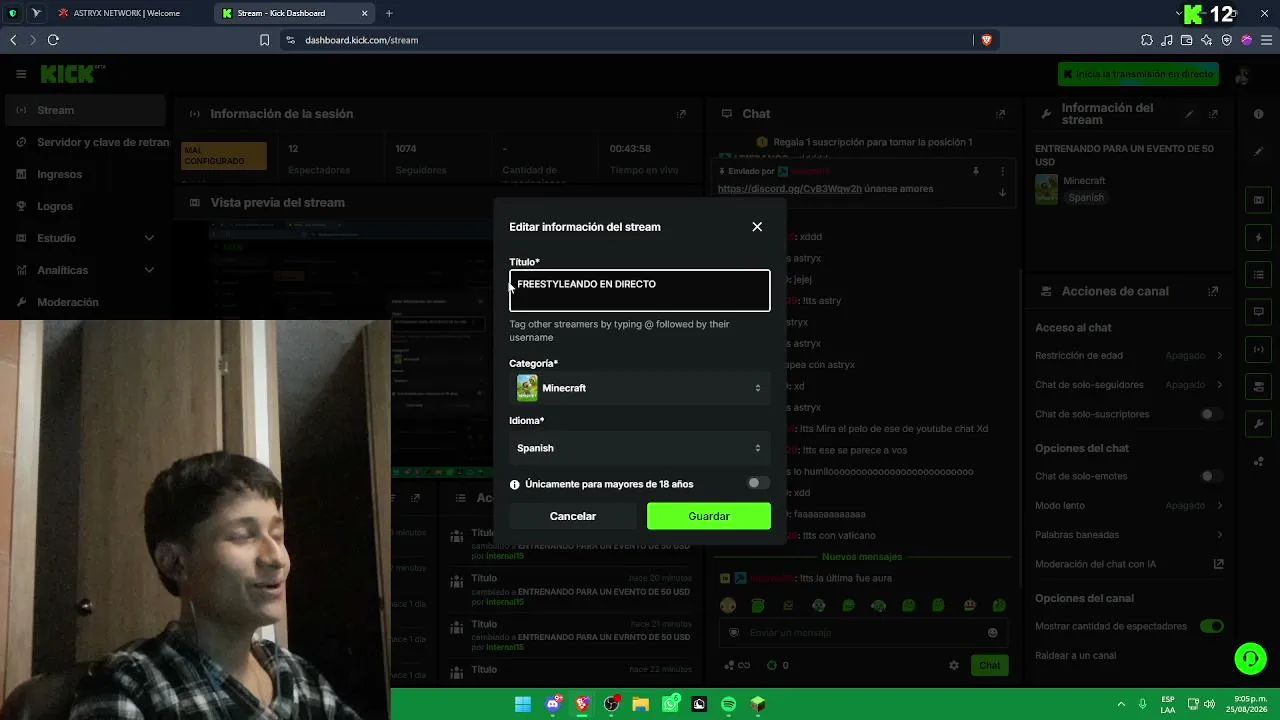Click the pencil icon in Información del stream
1280x720 pixels.
1189,114
